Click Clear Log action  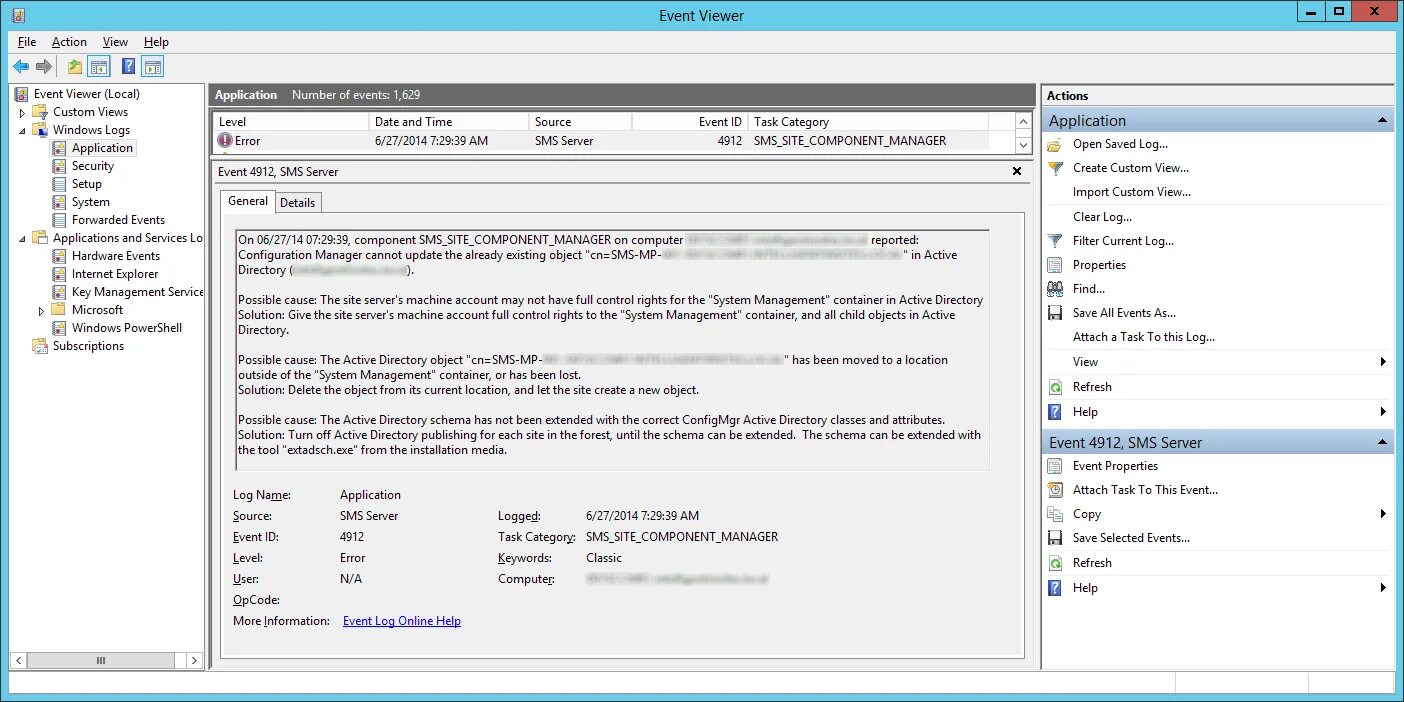[1102, 217]
